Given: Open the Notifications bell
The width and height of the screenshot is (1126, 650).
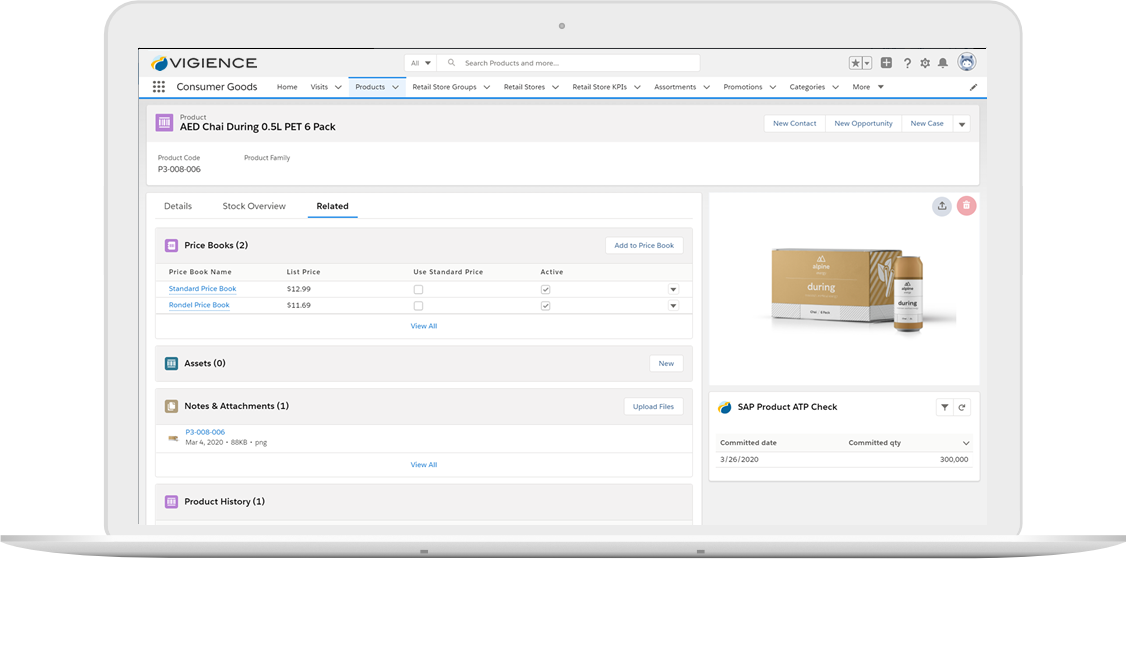Looking at the screenshot, I should [x=943, y=63].
